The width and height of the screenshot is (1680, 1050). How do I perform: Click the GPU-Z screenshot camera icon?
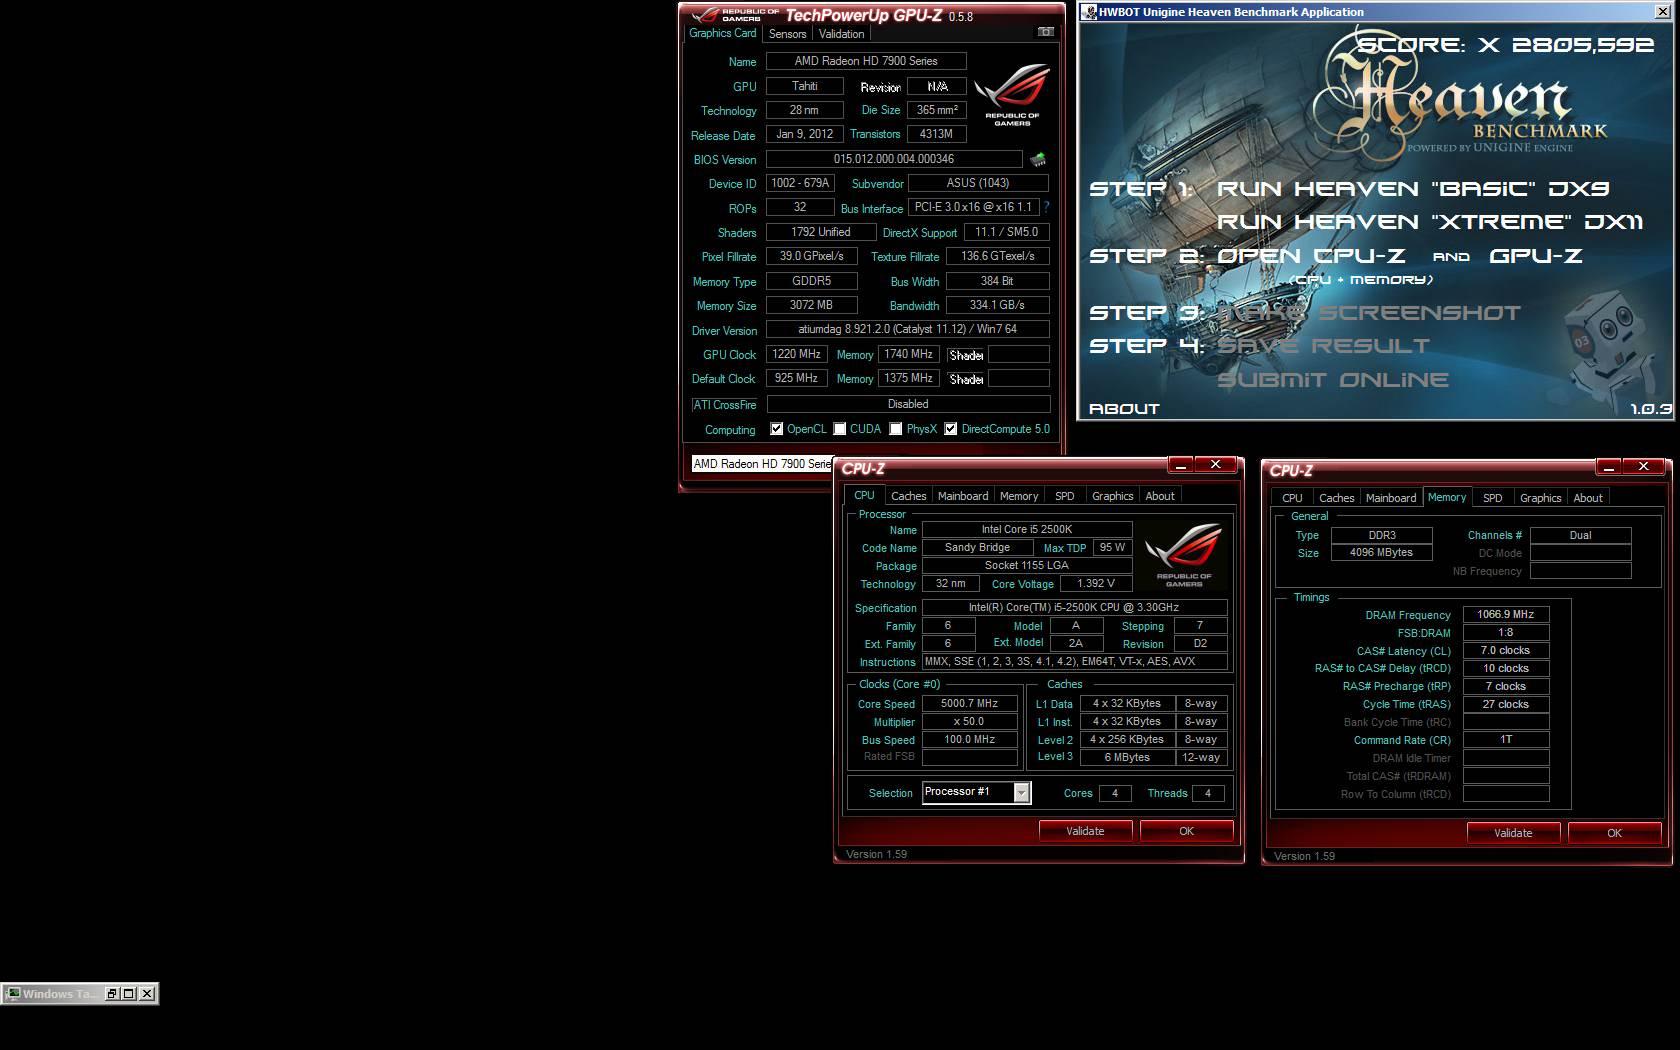pos(1045,32)
